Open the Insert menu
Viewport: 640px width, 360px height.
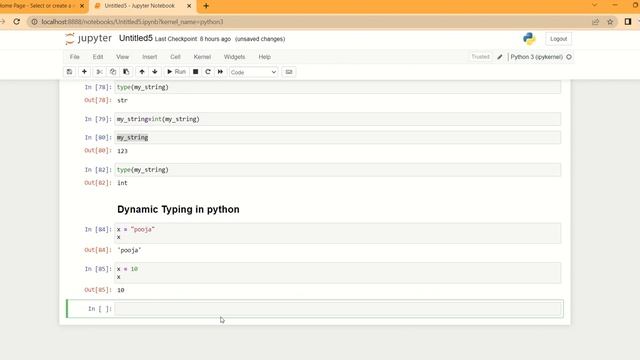pos(149,57)
